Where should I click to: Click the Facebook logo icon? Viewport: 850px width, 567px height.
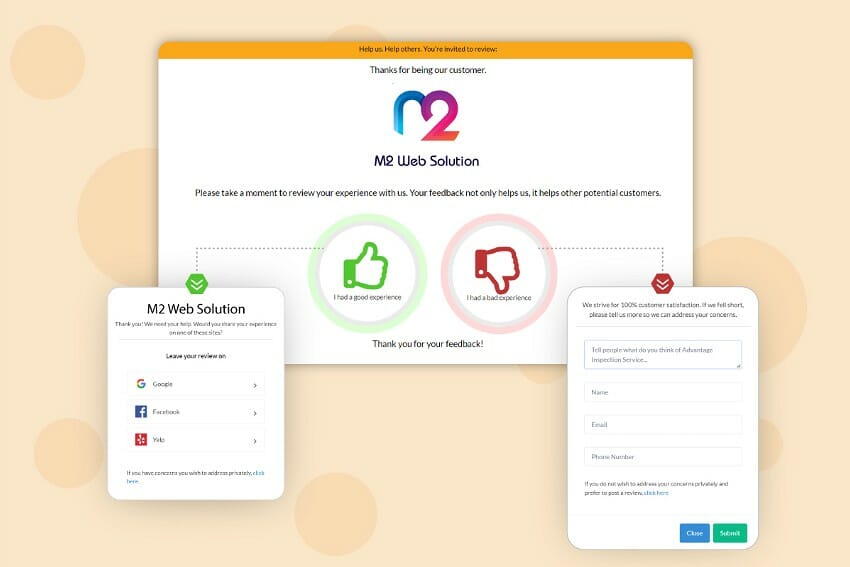pos(141,411)
